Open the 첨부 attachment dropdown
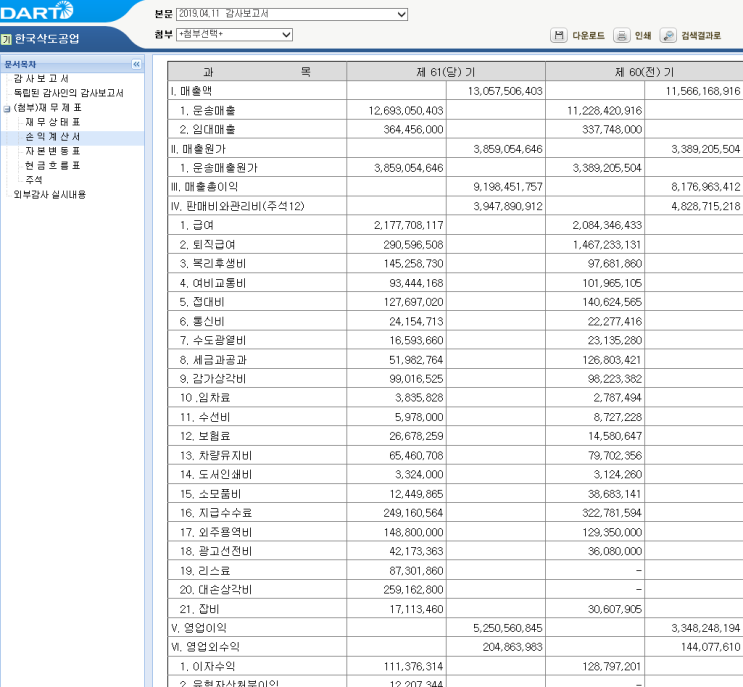 click(234, 34)
